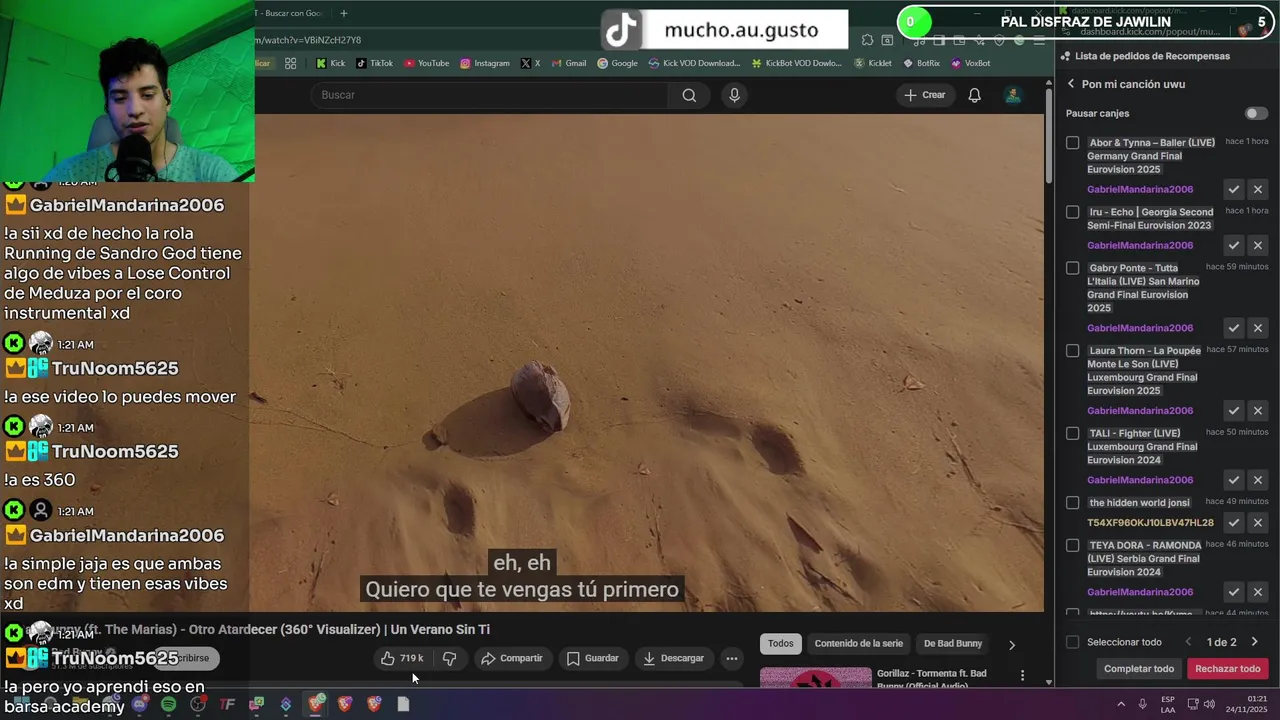Select the De Bad Bunny chip

pos(953,644)
